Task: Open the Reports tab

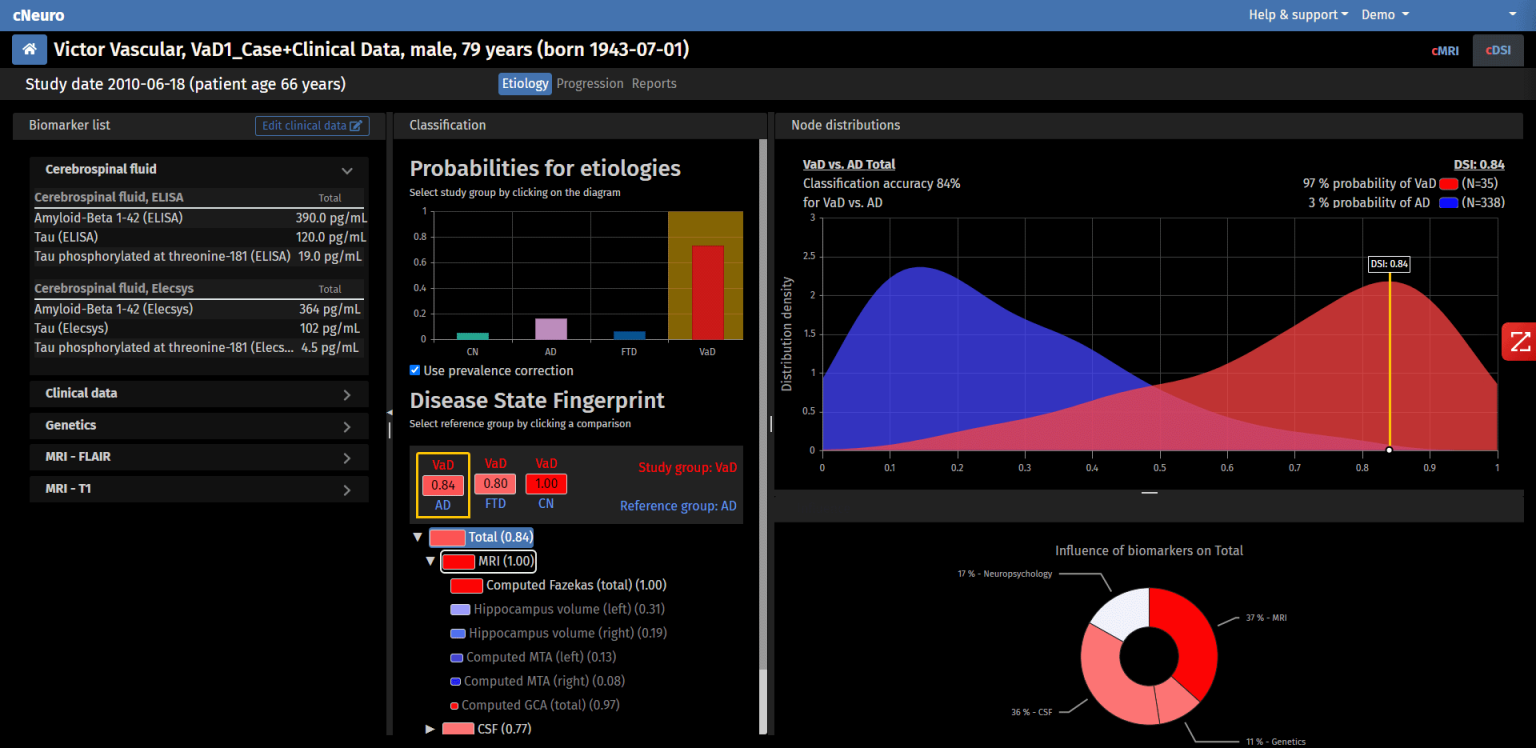Action: pos(654,84)
